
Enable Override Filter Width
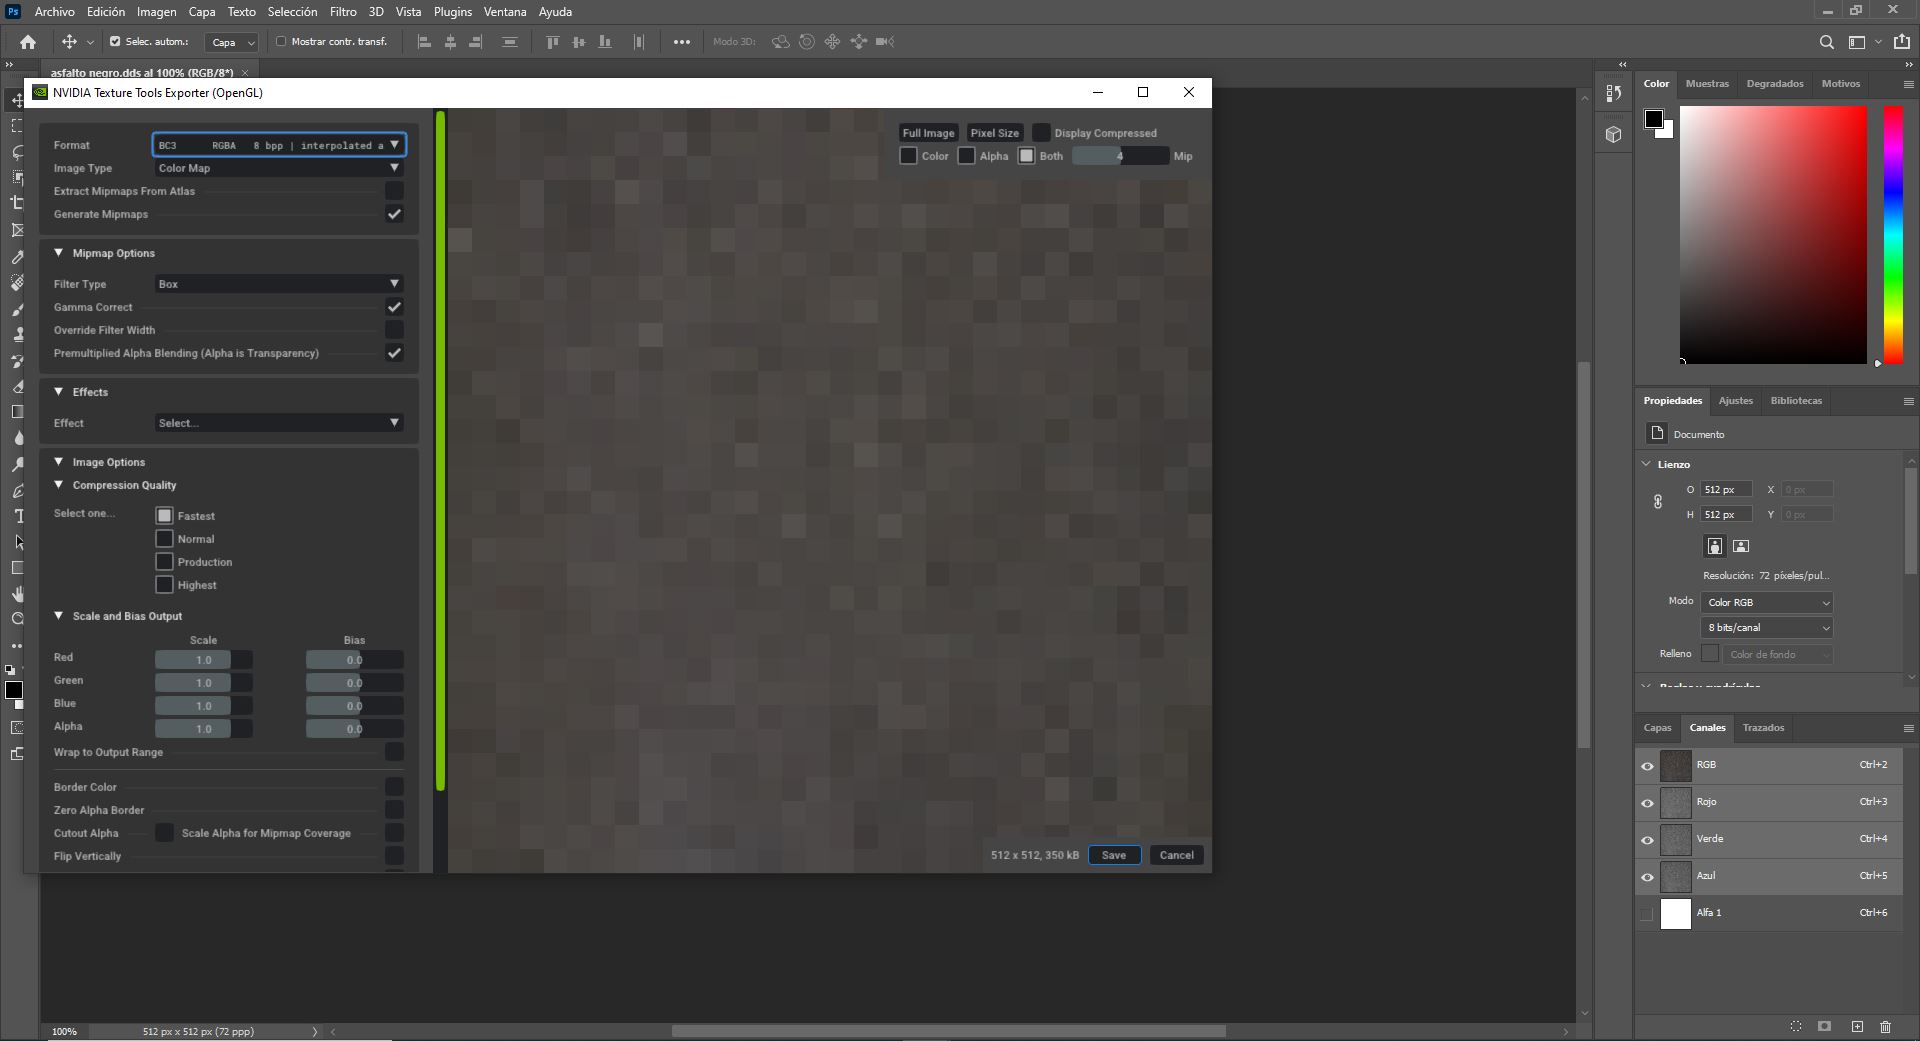pos(394,330)
